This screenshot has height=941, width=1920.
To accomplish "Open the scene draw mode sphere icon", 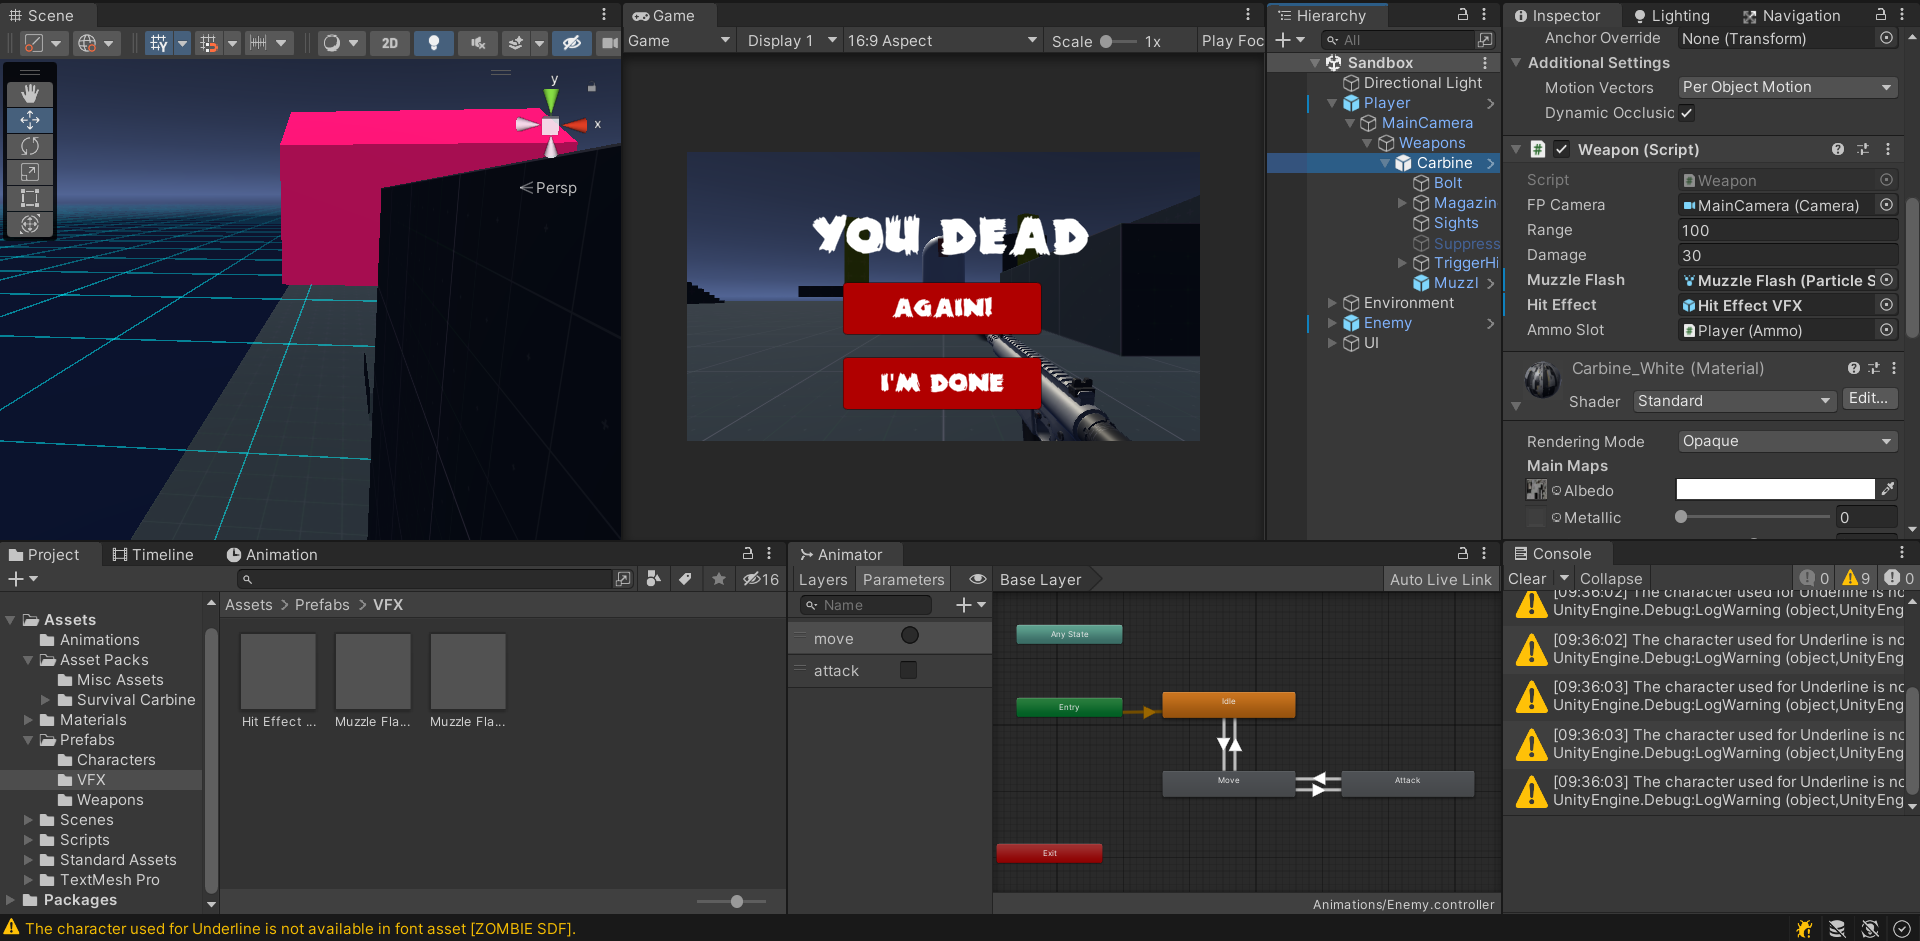I will coord(340,43).
